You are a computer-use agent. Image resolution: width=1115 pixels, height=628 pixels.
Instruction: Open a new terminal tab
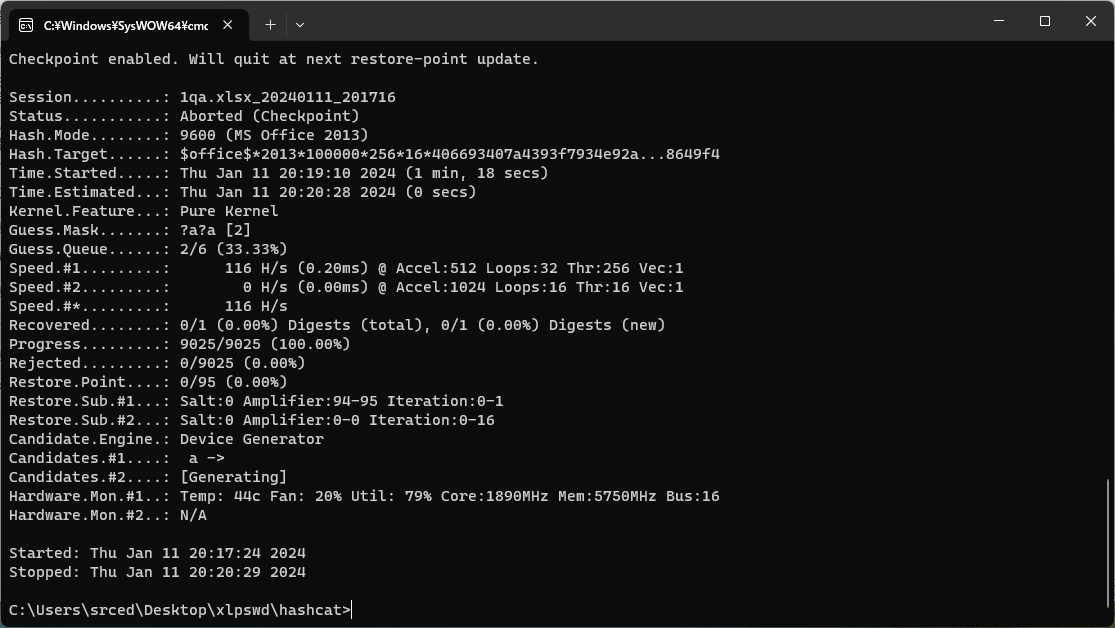tap(270, 24)
